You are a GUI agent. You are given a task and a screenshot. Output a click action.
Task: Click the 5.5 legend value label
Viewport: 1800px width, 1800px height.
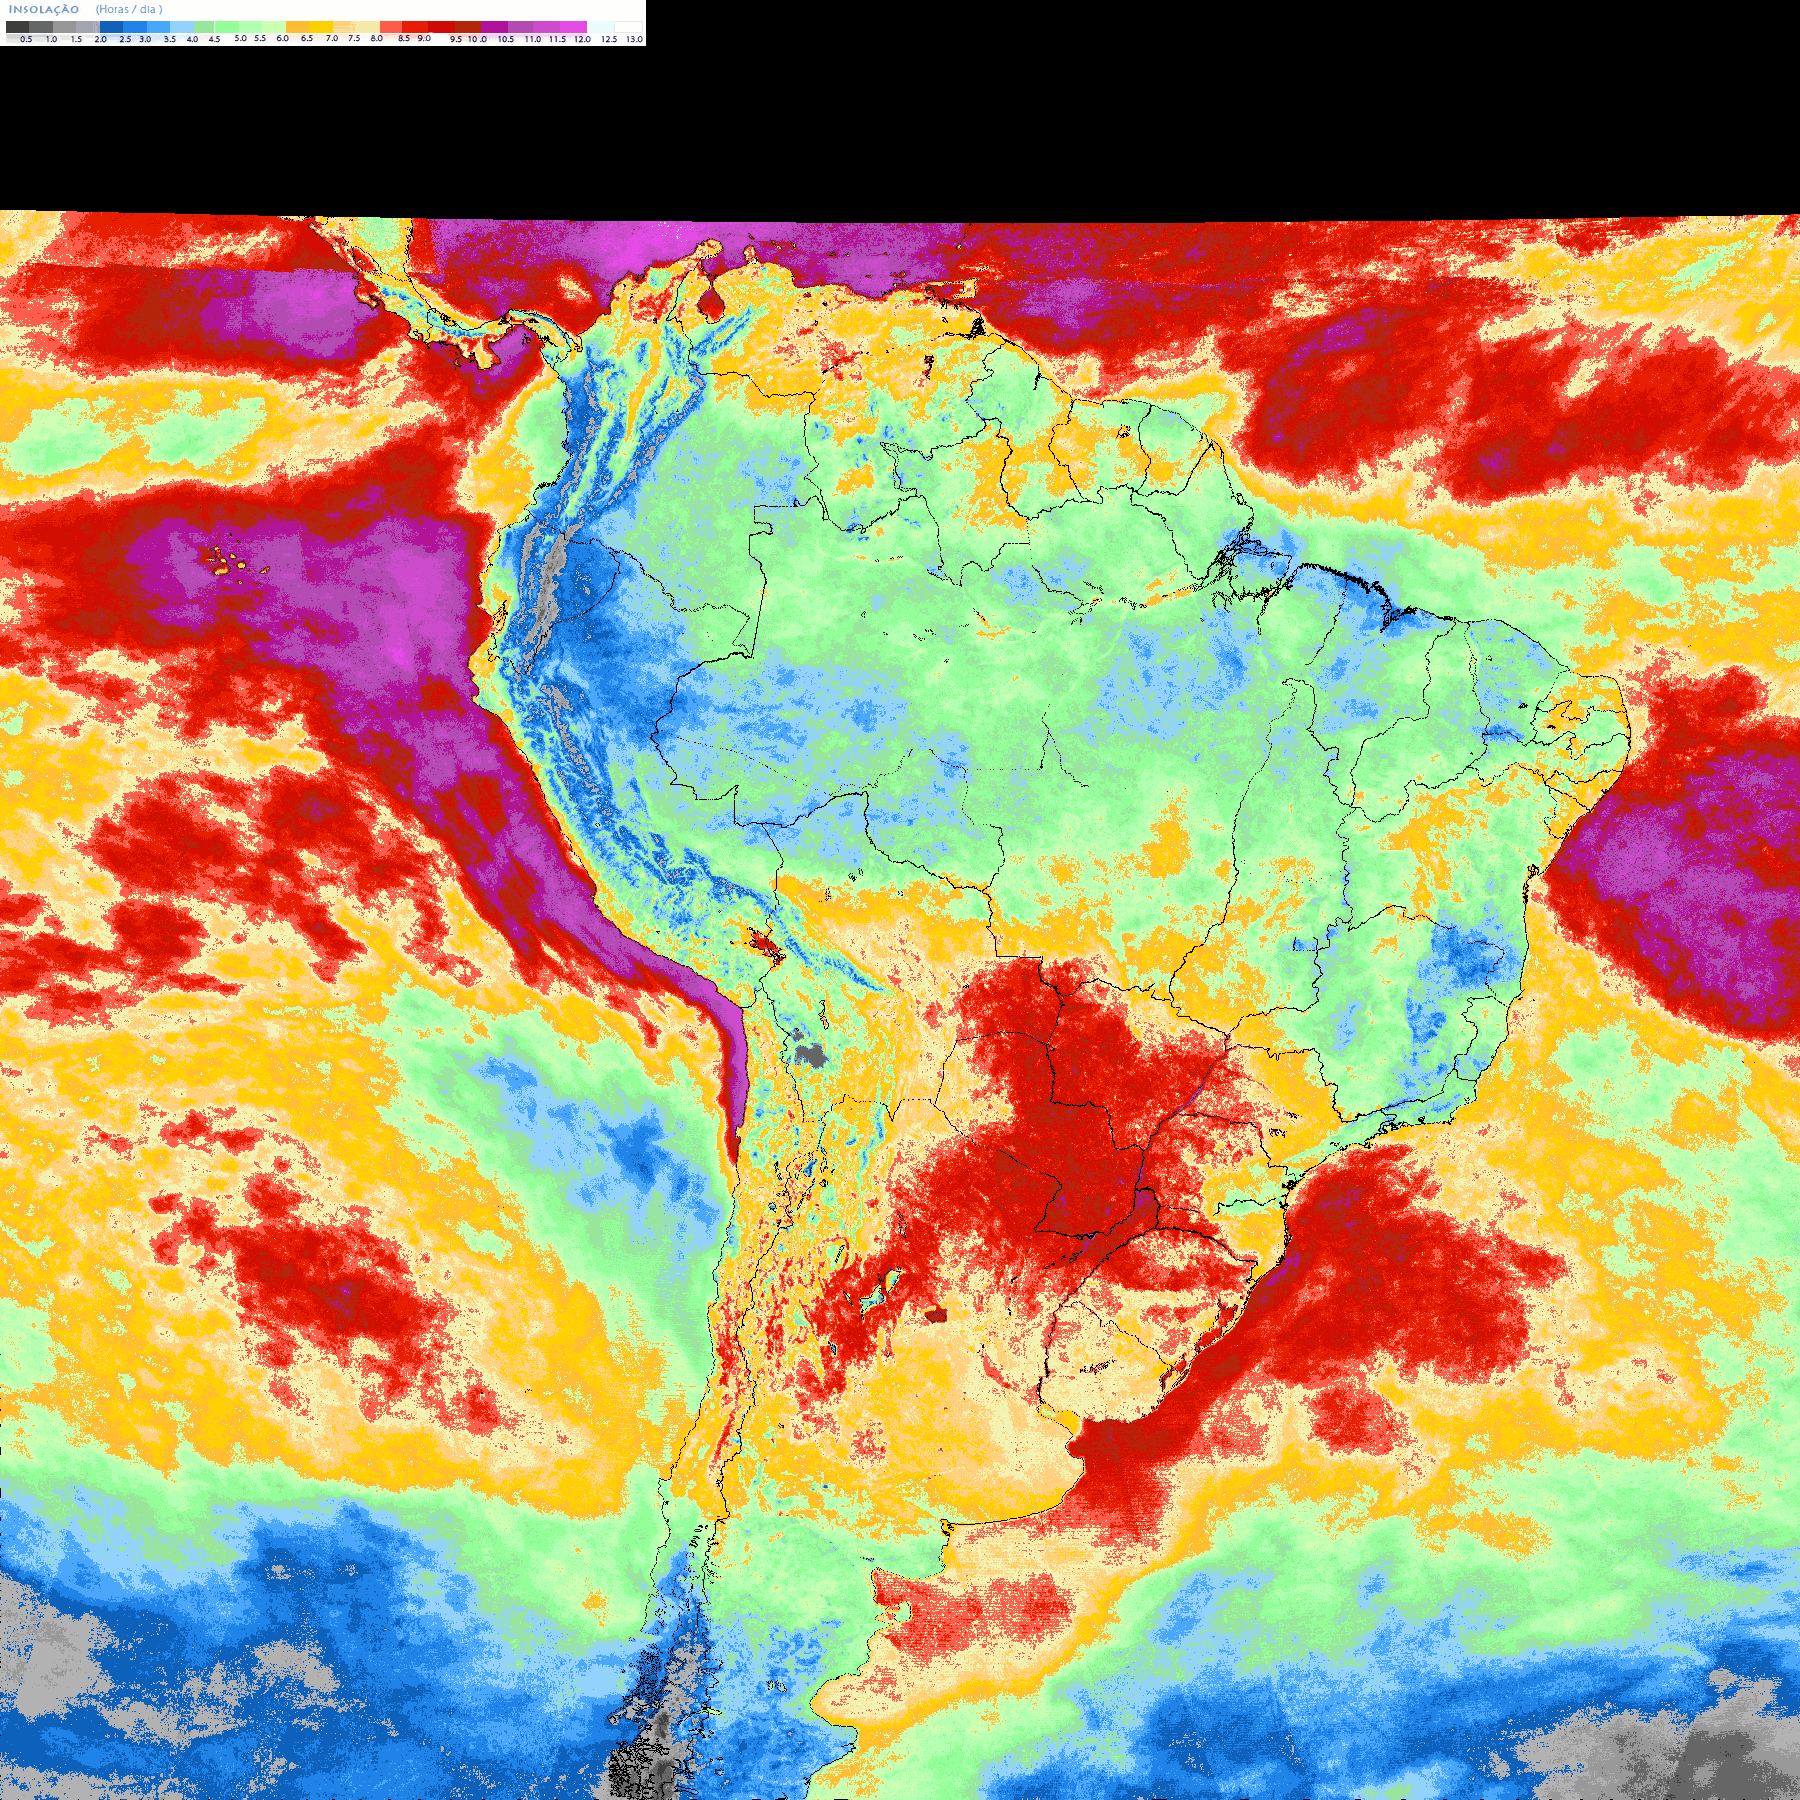click(260, 38)
